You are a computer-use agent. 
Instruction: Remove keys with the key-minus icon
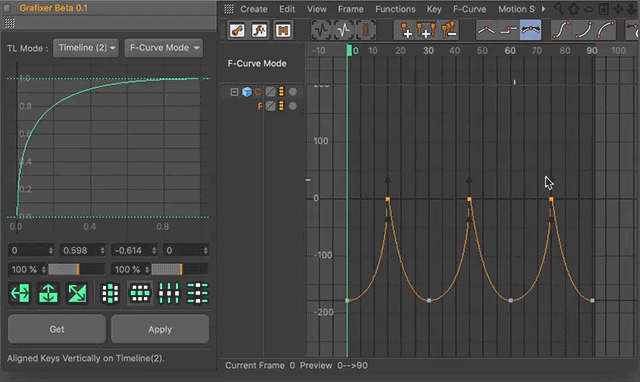point(448,30)
